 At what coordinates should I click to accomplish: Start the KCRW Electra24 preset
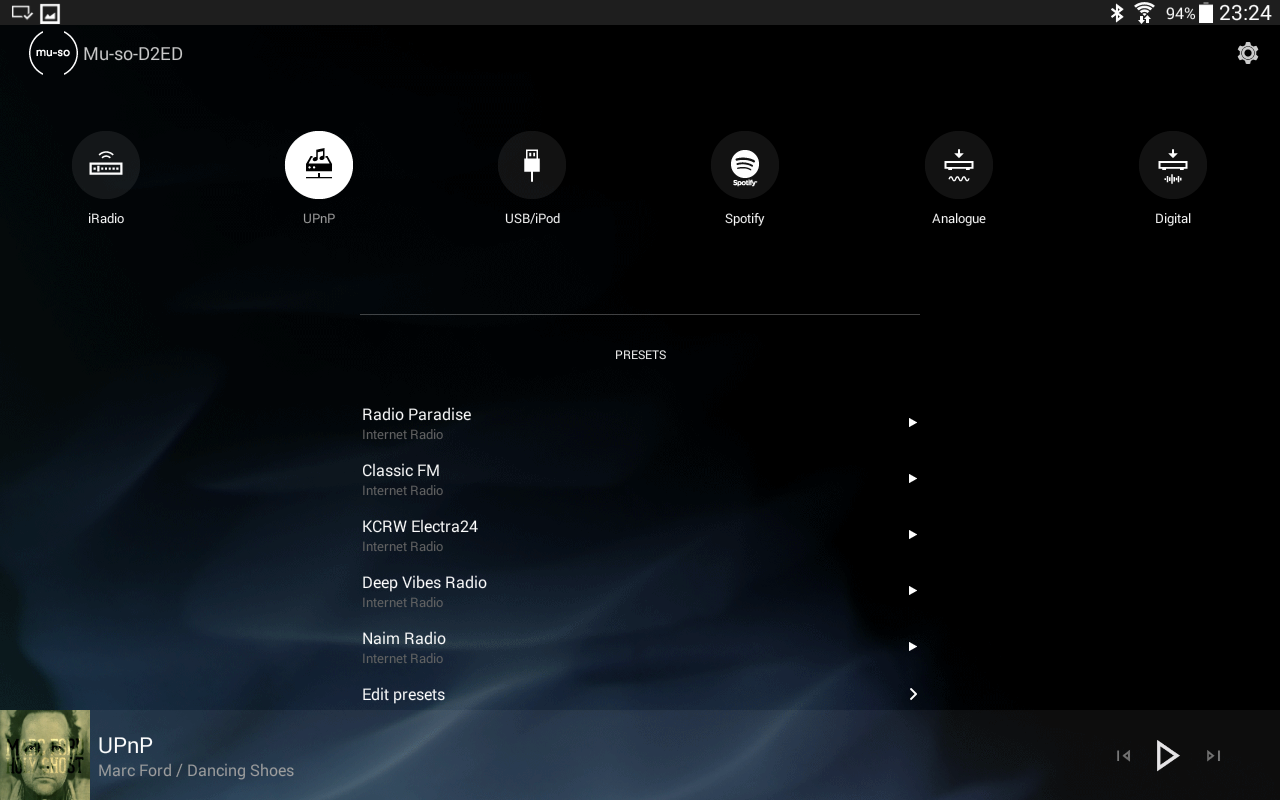pyautogui.click(x=912, y=534)
